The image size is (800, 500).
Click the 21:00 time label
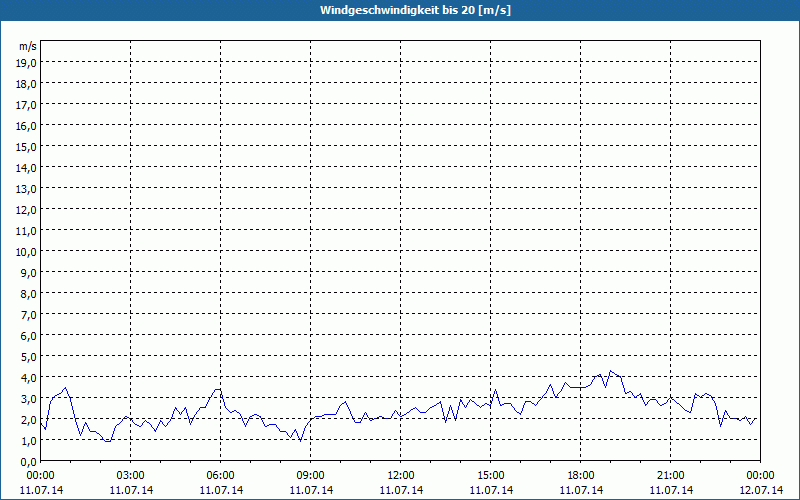pos(670,476)
